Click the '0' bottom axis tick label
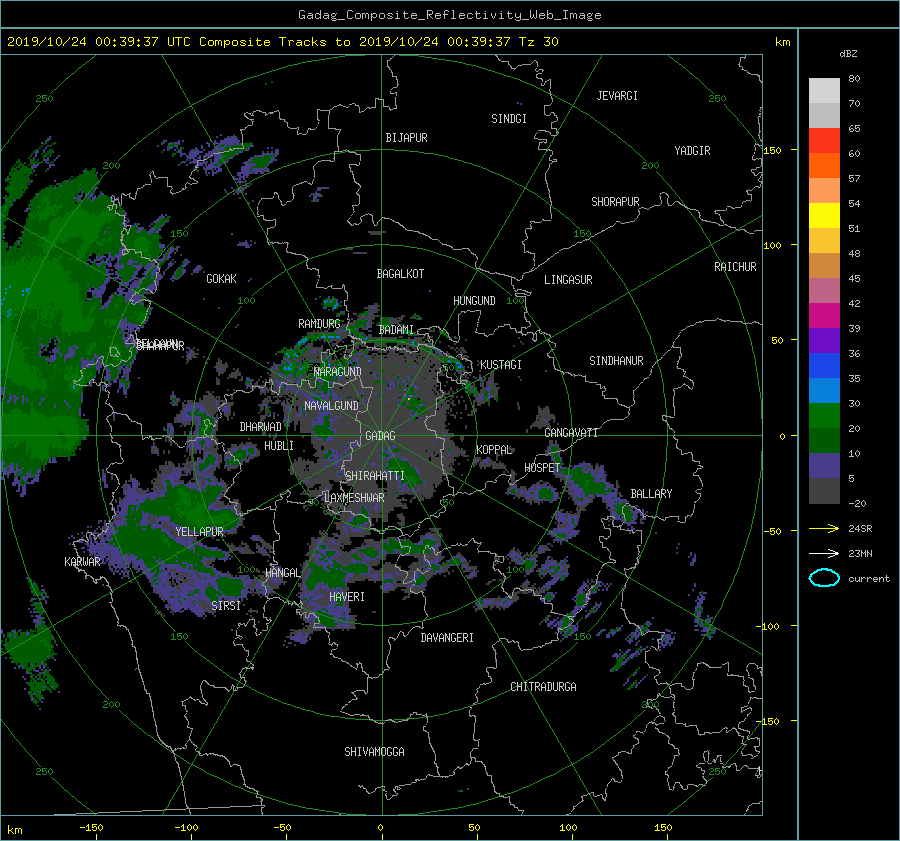This screenshot has height=841, width=900. point(380,827)
